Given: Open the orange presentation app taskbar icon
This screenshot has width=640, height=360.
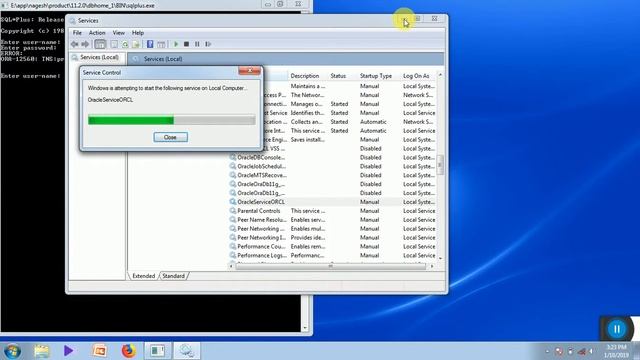Looking at the screenshot, I should tap(99, 351).
